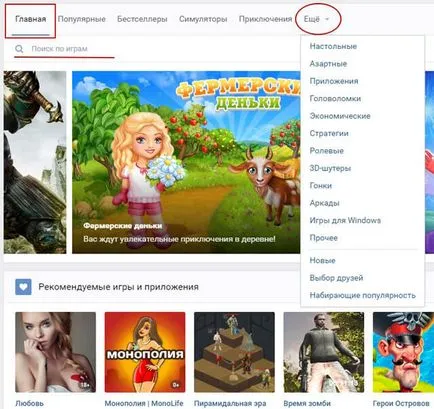Open the Стратегии category

(x=329, y=133)
